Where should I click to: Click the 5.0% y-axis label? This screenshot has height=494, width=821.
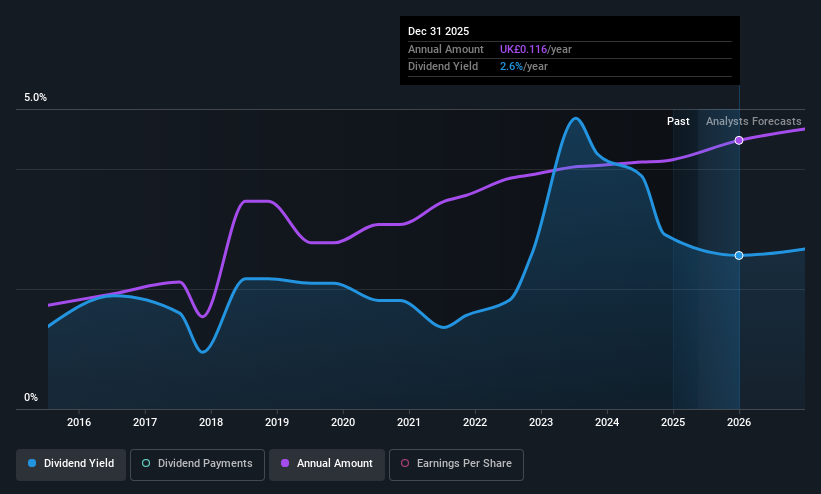click(x=36, y=97)
